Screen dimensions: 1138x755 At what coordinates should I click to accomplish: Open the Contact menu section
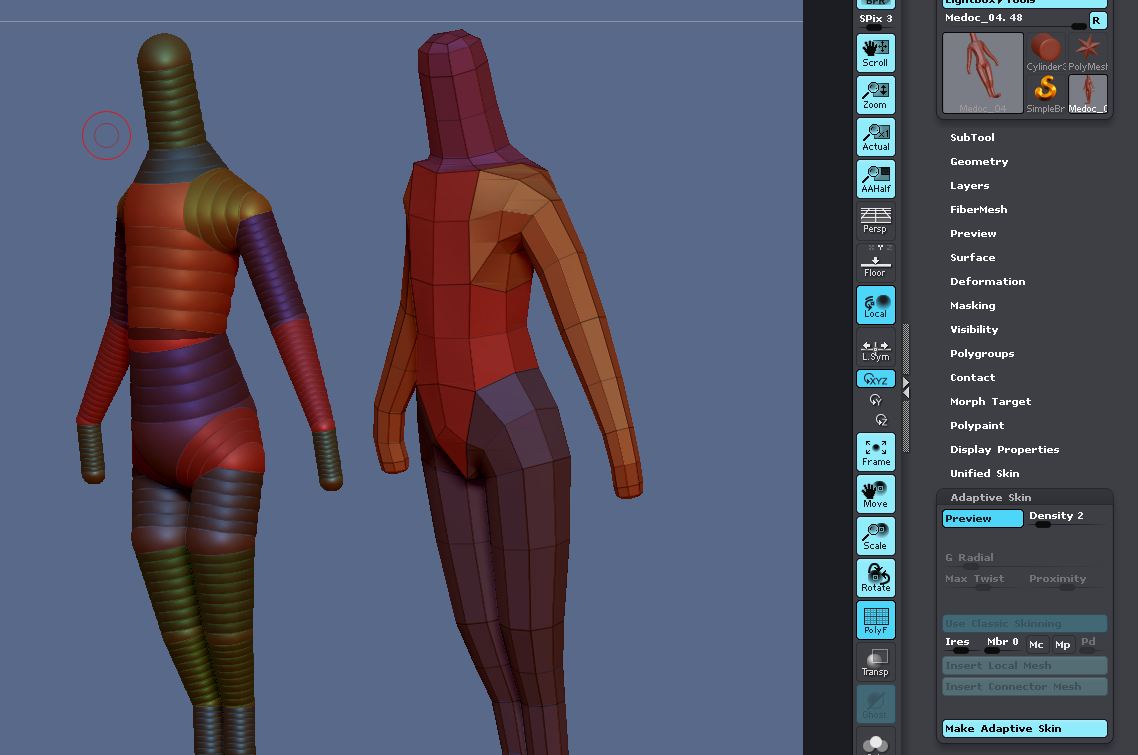[x=973, y=378]
